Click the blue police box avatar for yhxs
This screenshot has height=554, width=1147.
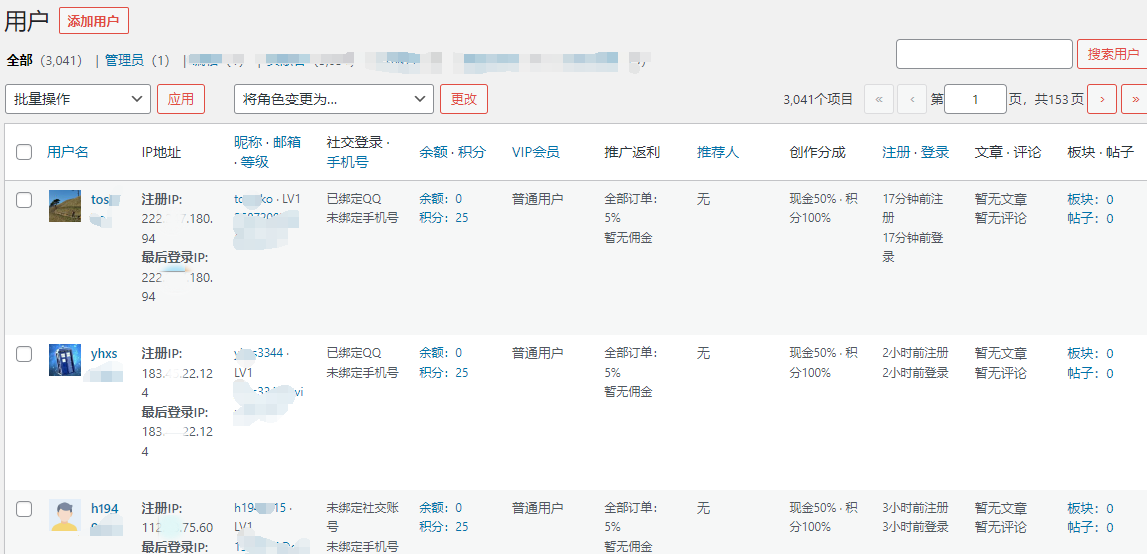65,360
